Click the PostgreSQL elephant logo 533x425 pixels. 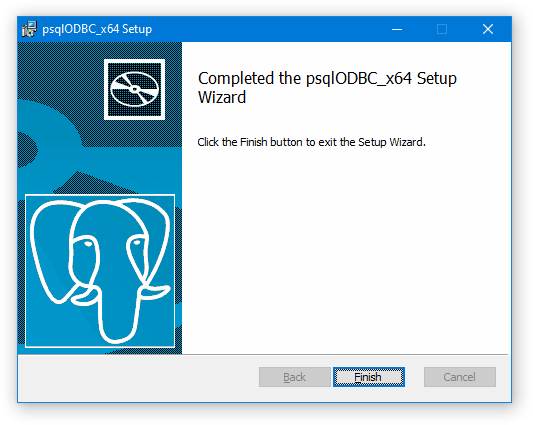tap(100, 271)
